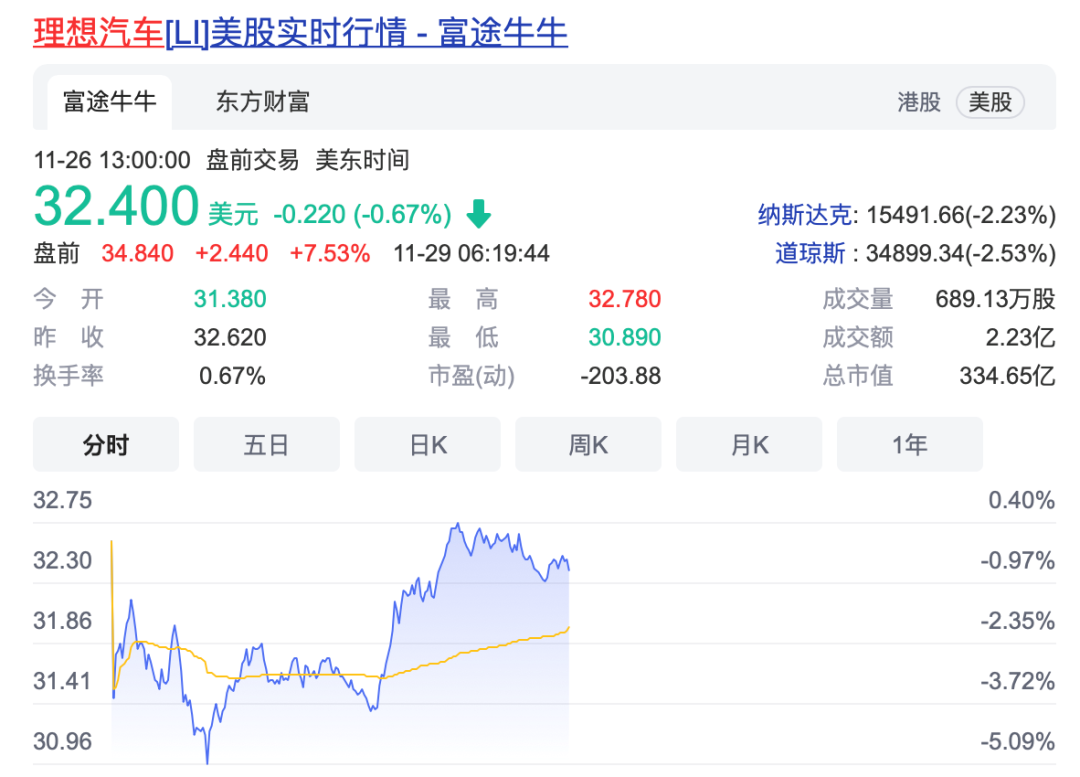Switch to the 东方财富 source tab
This screenshot has height=777, width=1080.
262,102
